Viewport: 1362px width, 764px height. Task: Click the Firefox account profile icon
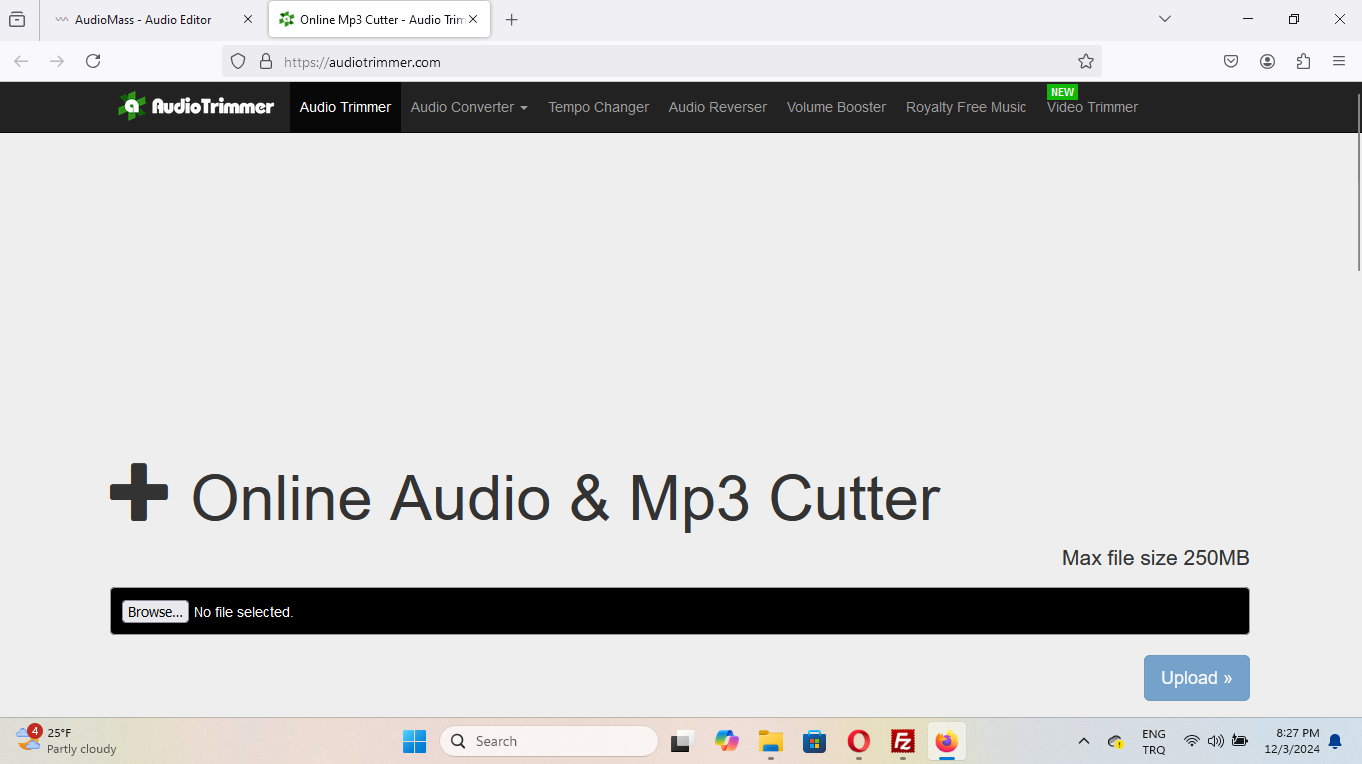tap(1267, 61)
